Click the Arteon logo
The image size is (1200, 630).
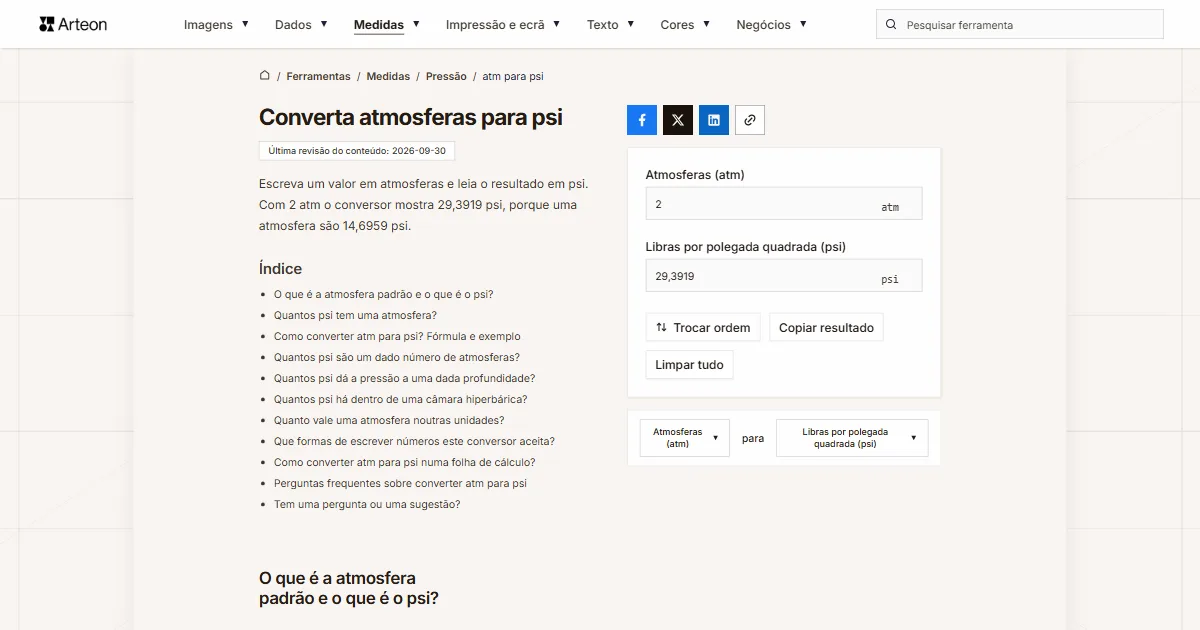73,24
